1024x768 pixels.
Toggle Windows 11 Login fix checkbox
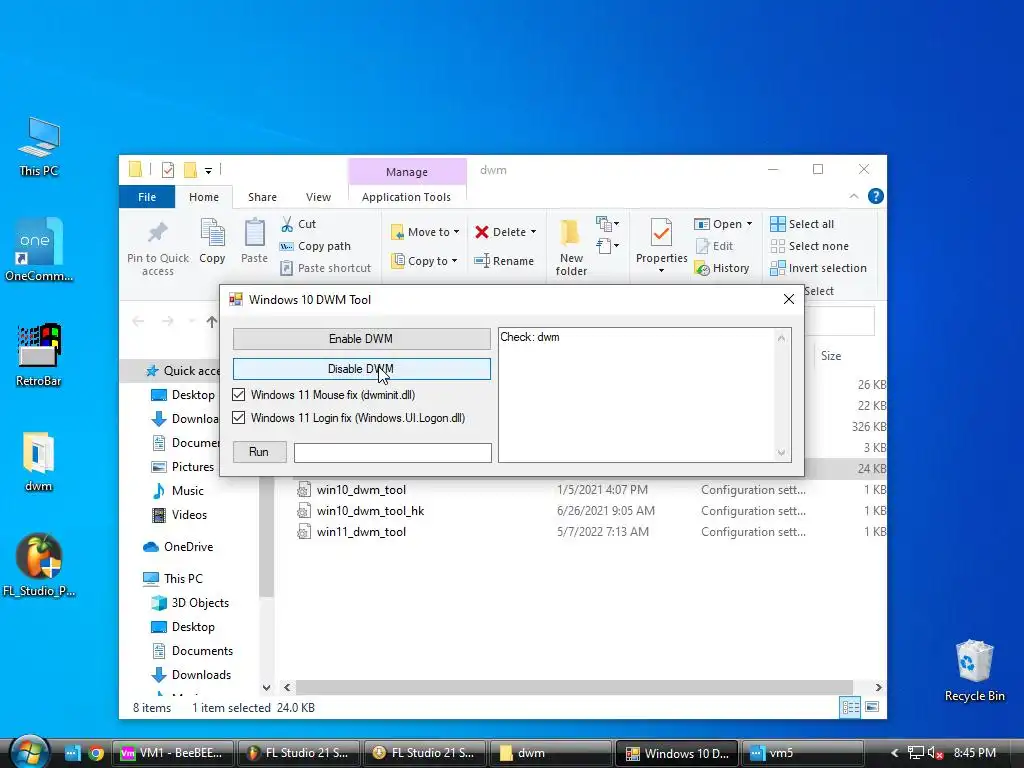238,418
